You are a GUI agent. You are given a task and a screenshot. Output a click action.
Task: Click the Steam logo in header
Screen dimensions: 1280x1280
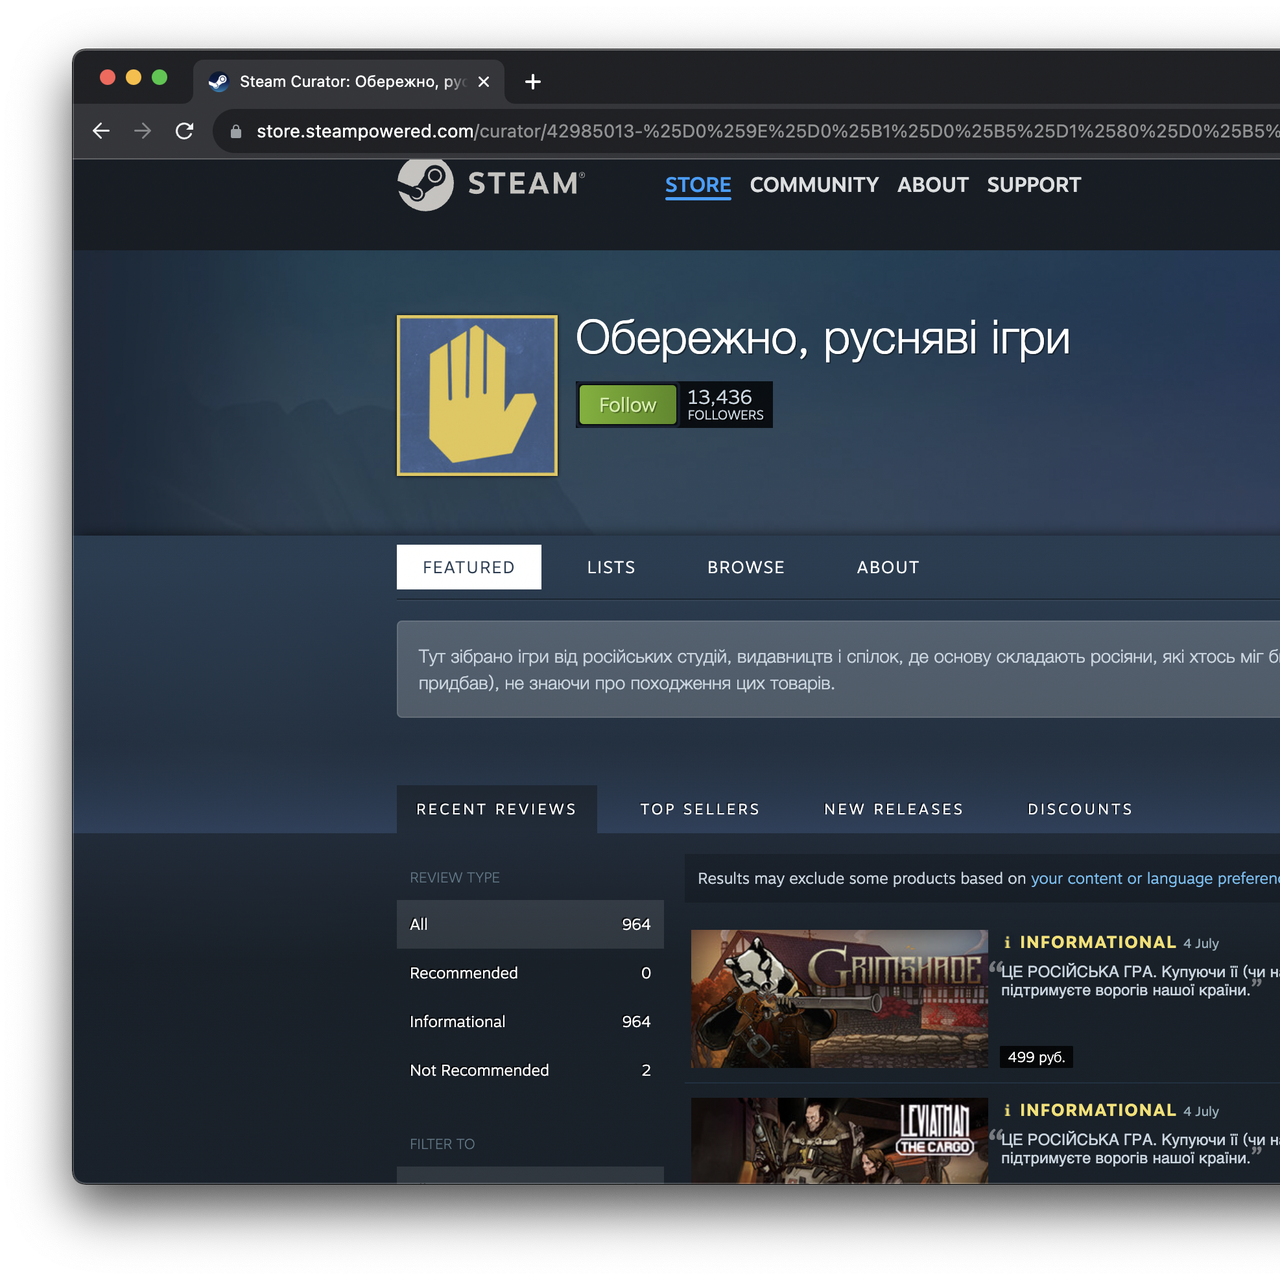click(x=491, y=184)
